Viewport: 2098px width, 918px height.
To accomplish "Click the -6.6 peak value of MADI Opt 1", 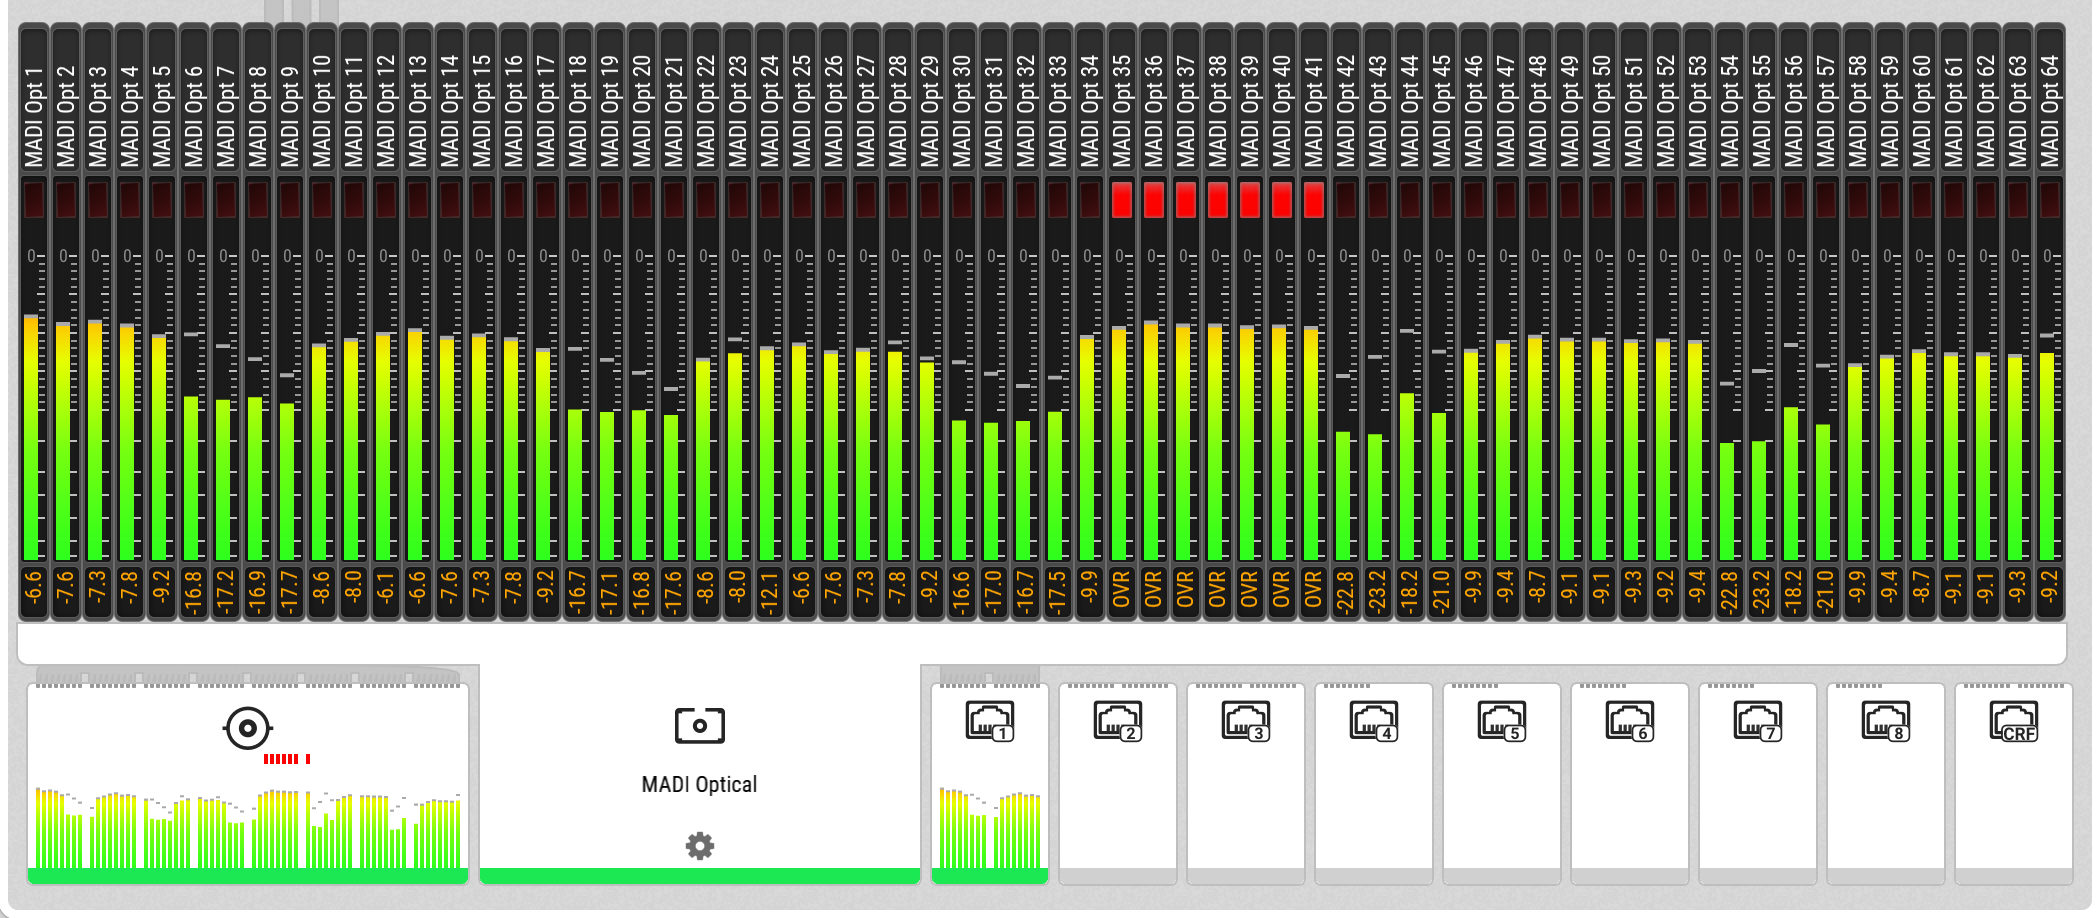I will point(33,590).
